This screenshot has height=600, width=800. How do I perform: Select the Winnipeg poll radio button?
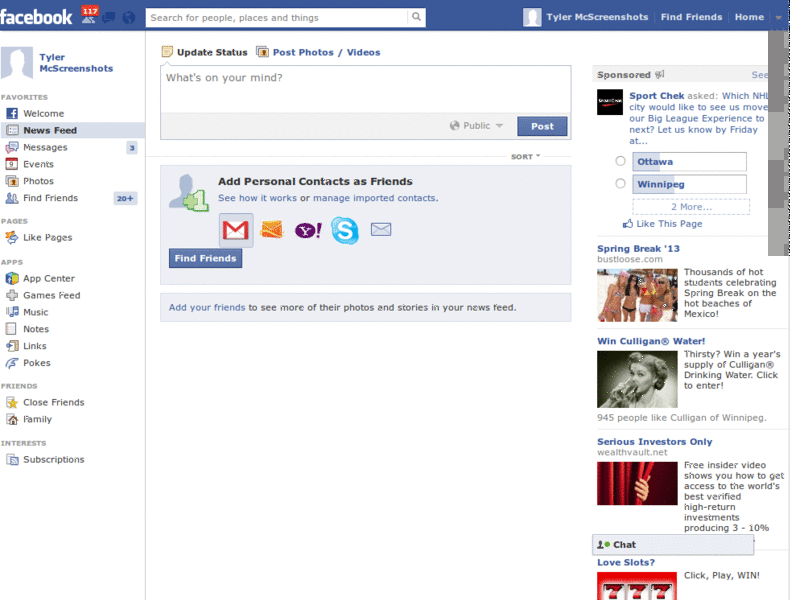point(620,183)
